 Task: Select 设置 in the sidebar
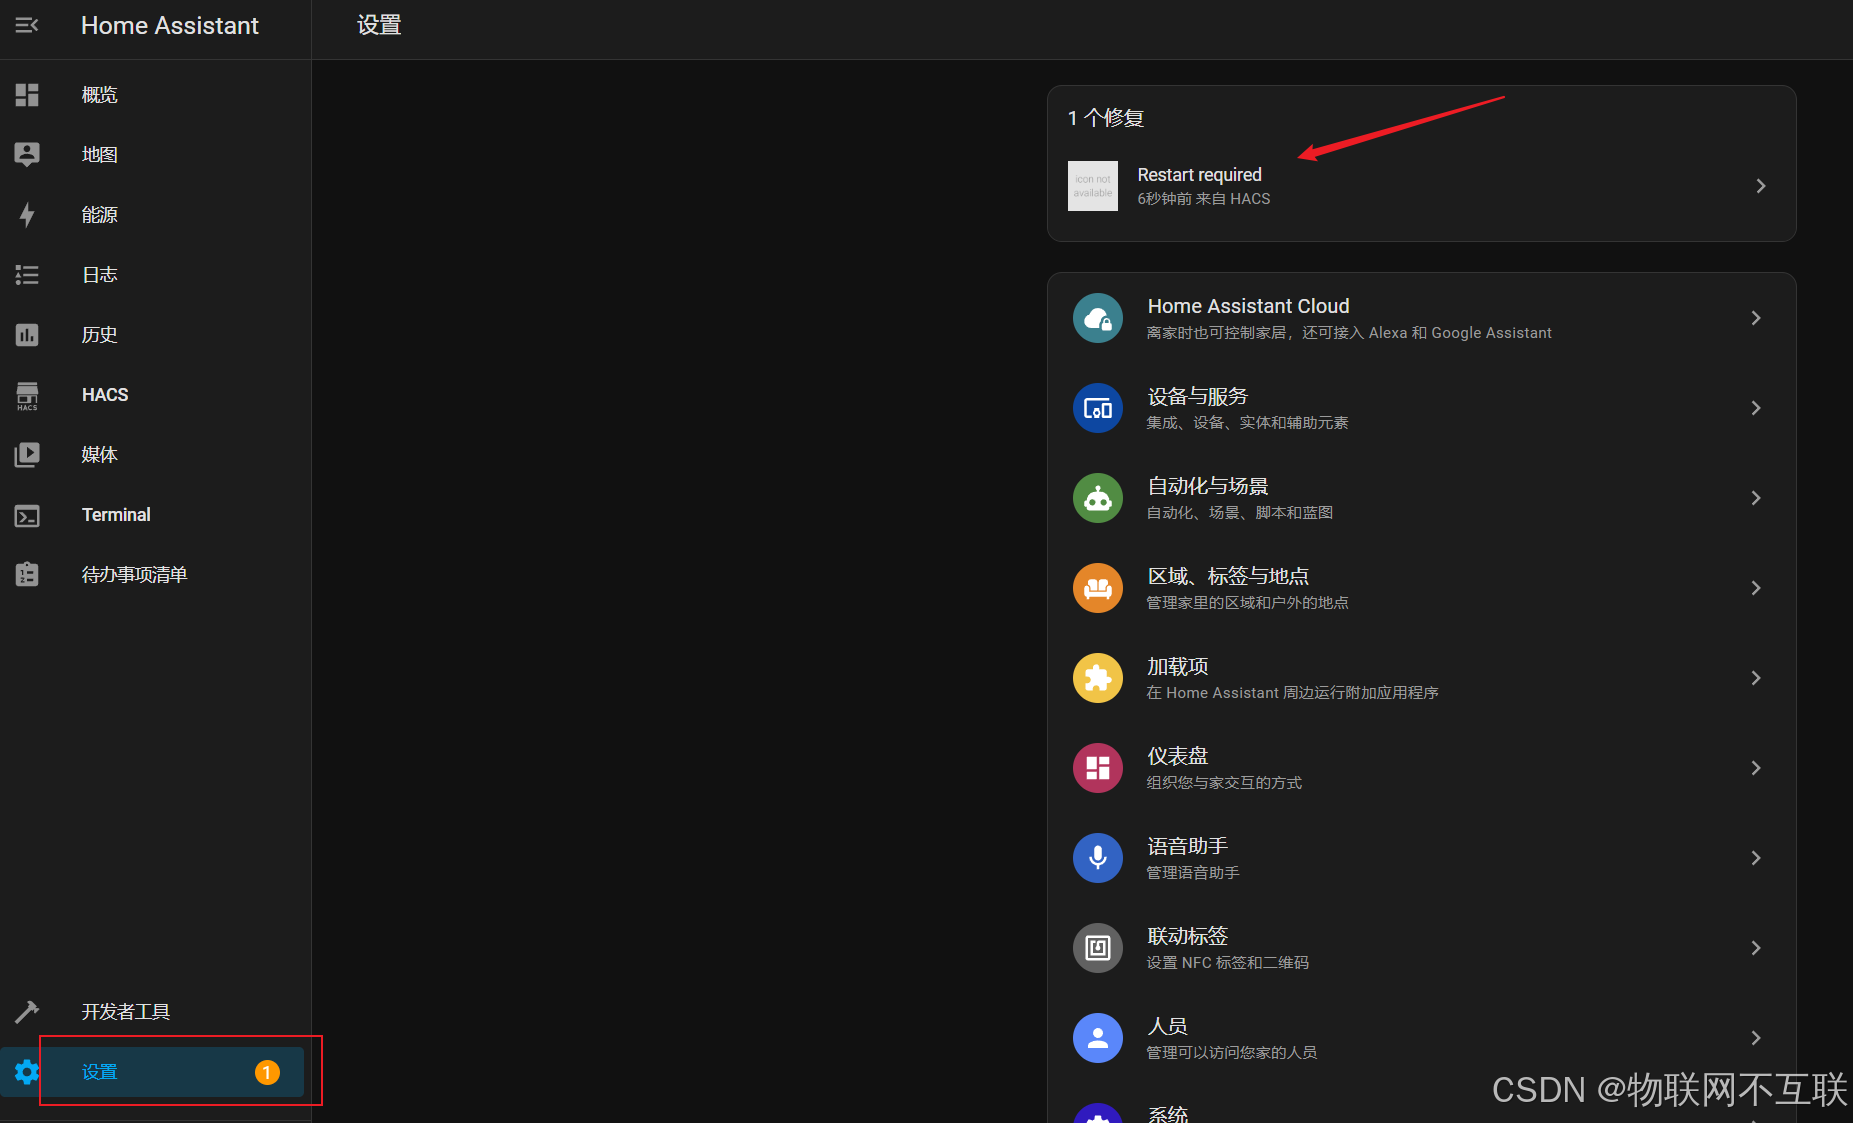[153, 1072]
